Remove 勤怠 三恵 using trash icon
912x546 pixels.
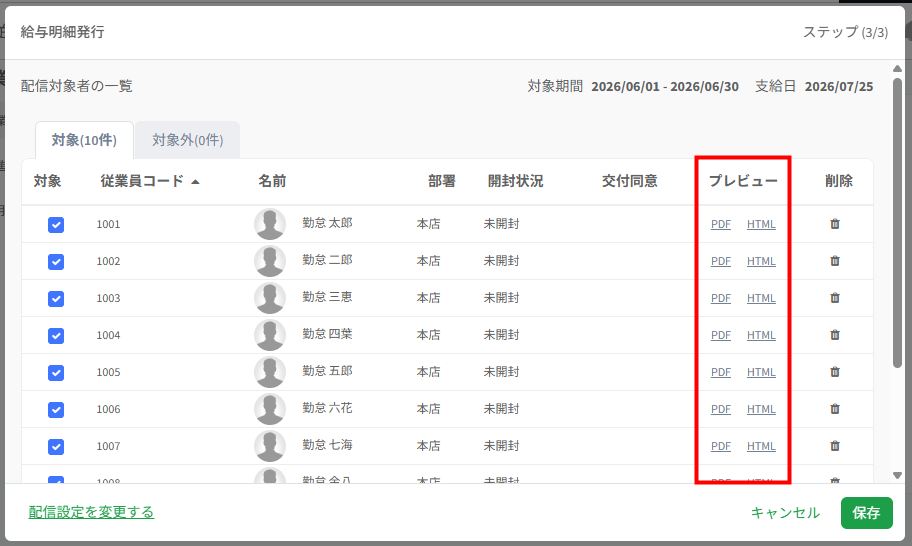click(835, 298)
